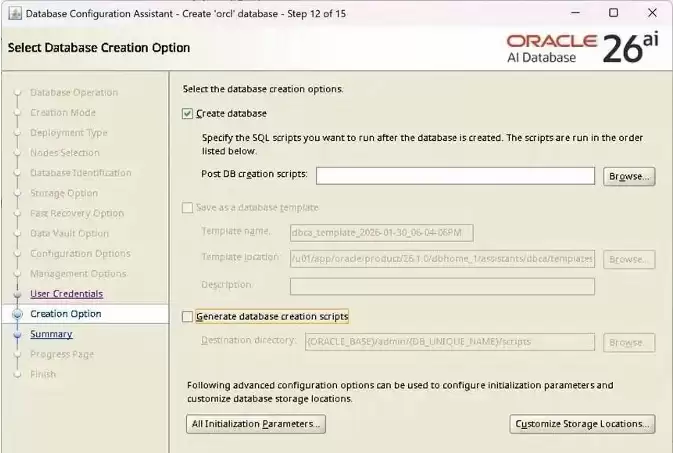Click the Database Identification step

tap(81, 173)
